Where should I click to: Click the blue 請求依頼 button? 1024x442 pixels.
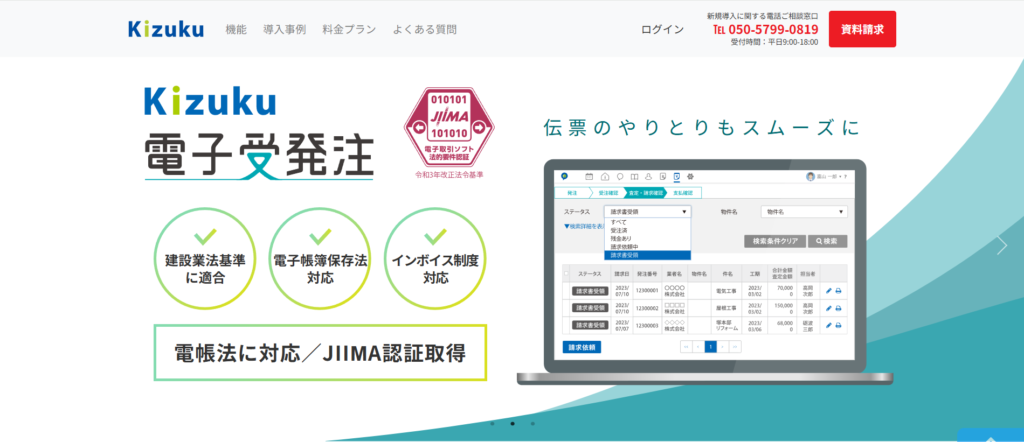tap(582, 347)
